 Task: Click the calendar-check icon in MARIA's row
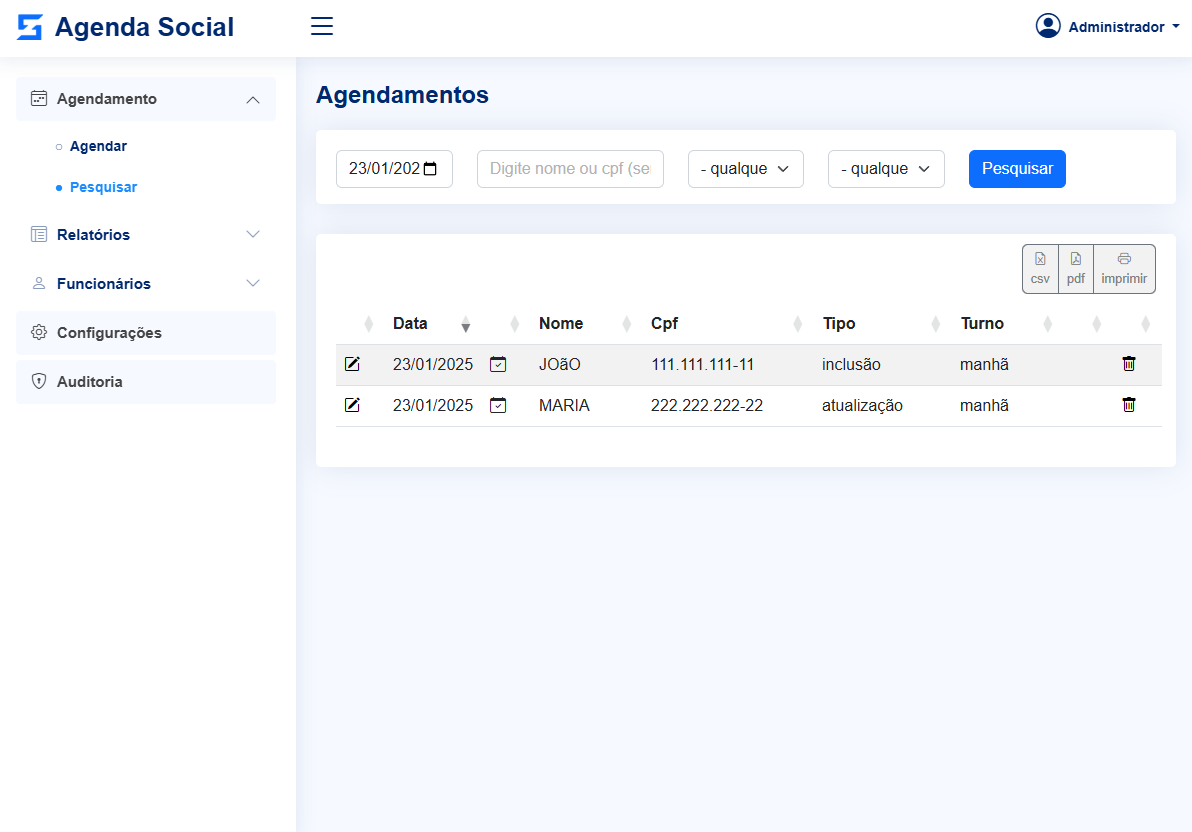[498, 405]
